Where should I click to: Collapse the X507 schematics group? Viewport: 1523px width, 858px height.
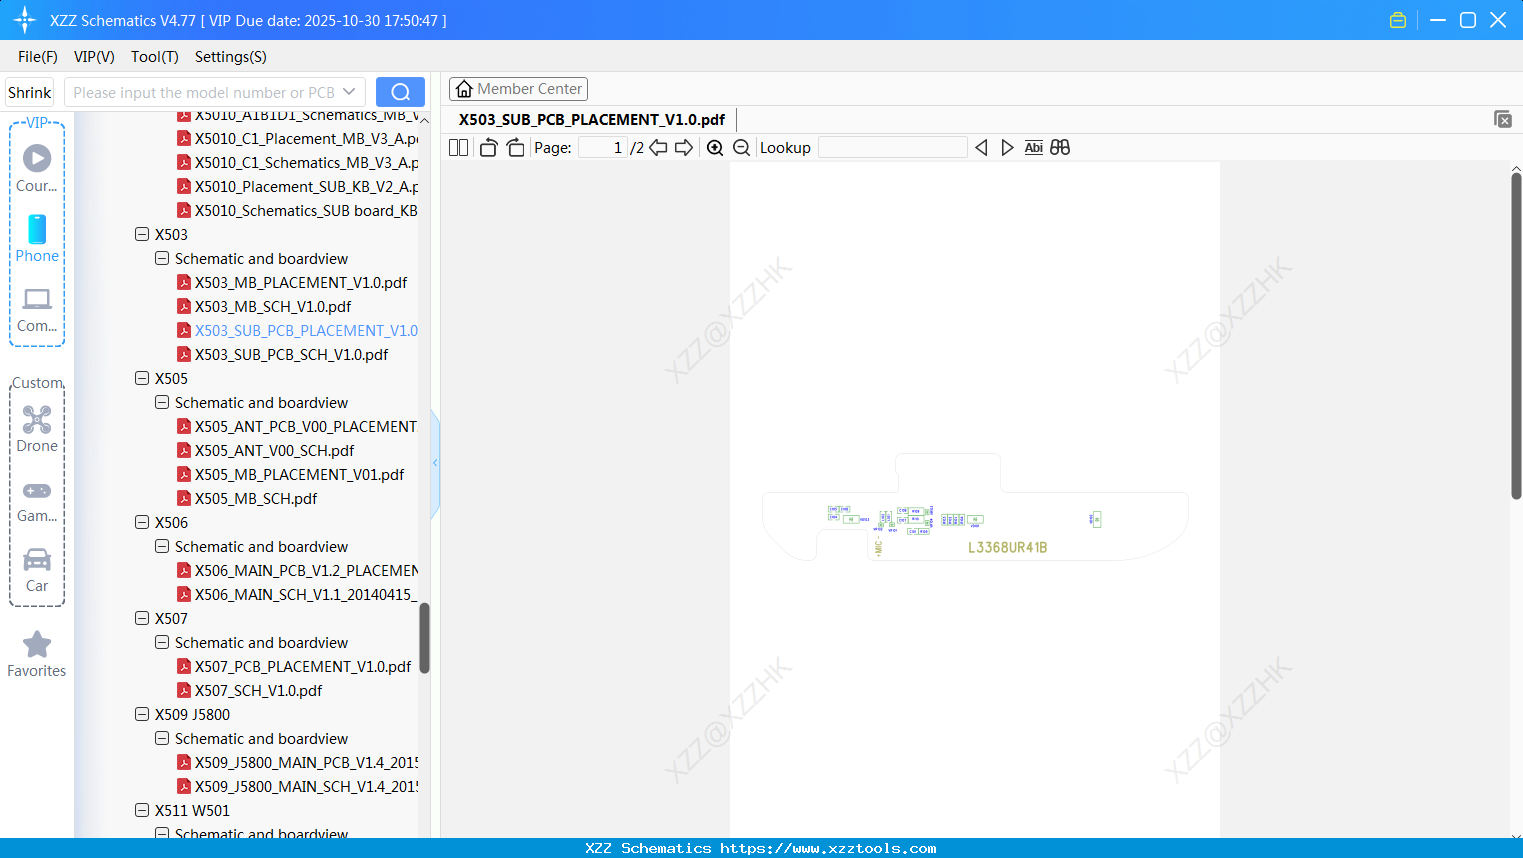161,642
